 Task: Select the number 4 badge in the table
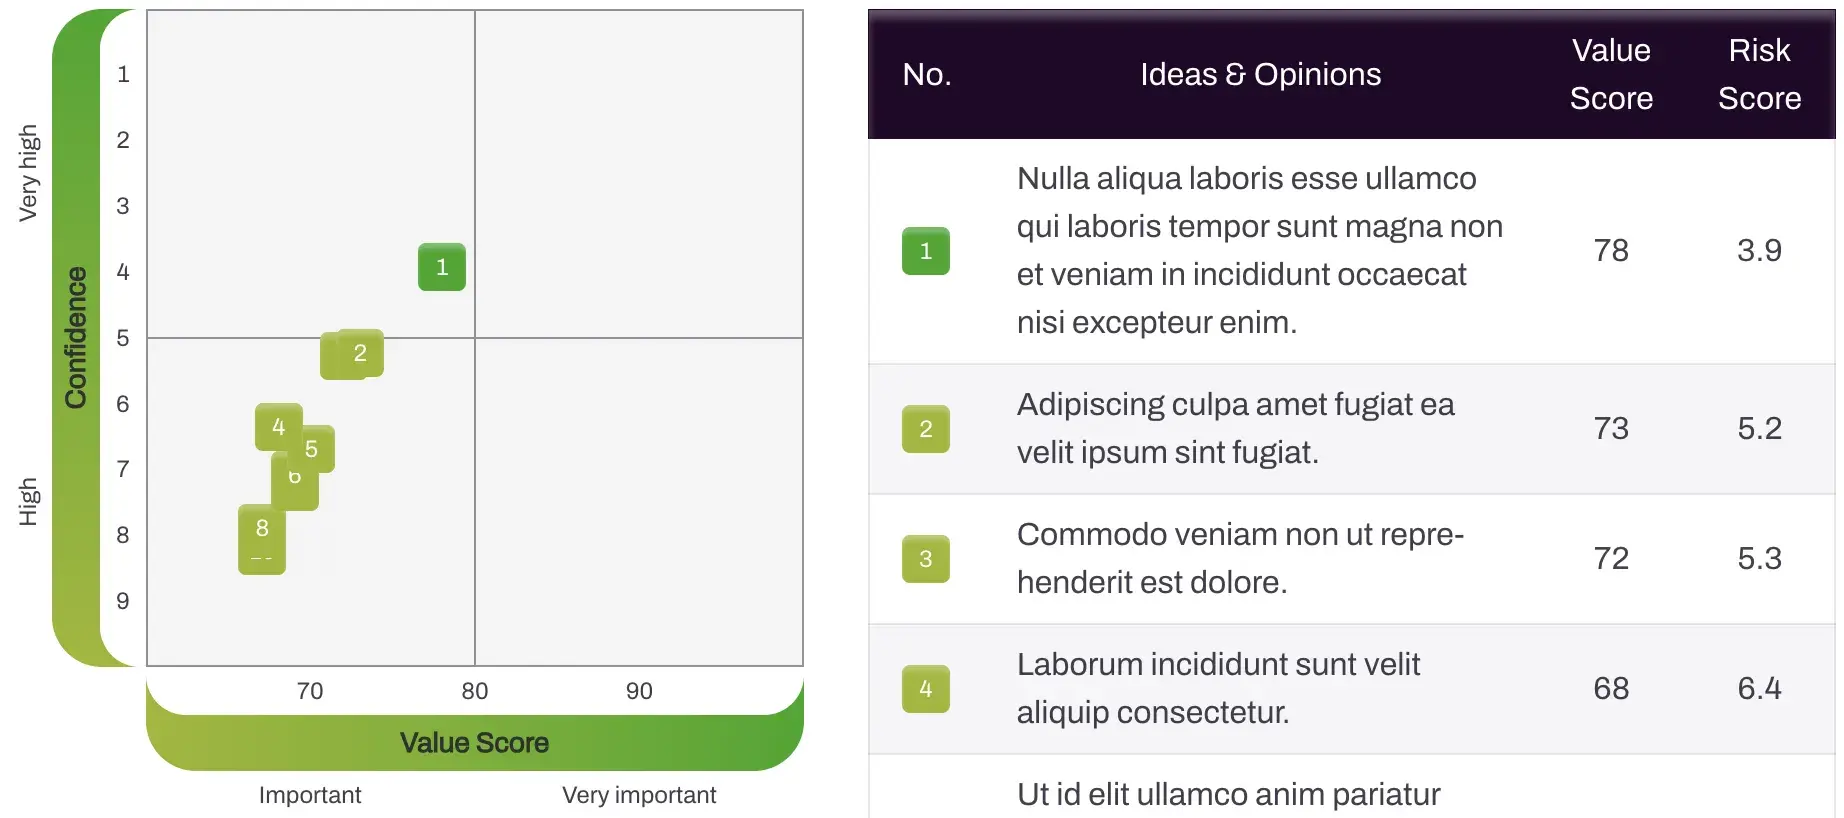tap(925, 689)
